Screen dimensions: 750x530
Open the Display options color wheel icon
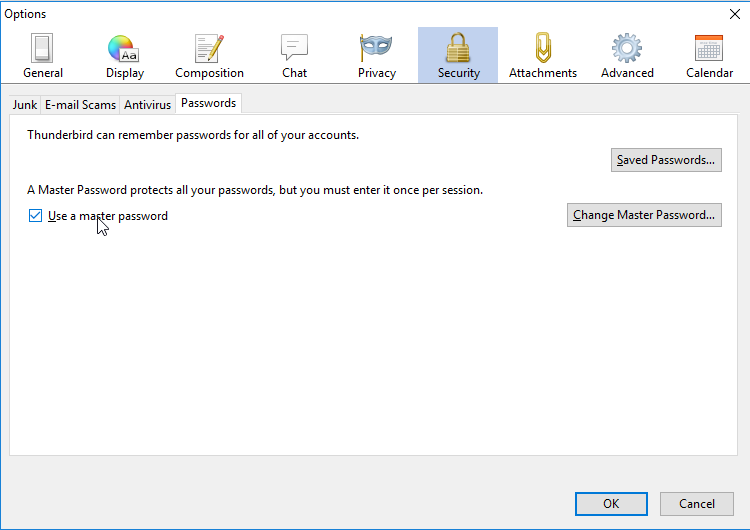pyautogui.click(x=124, y=48)
